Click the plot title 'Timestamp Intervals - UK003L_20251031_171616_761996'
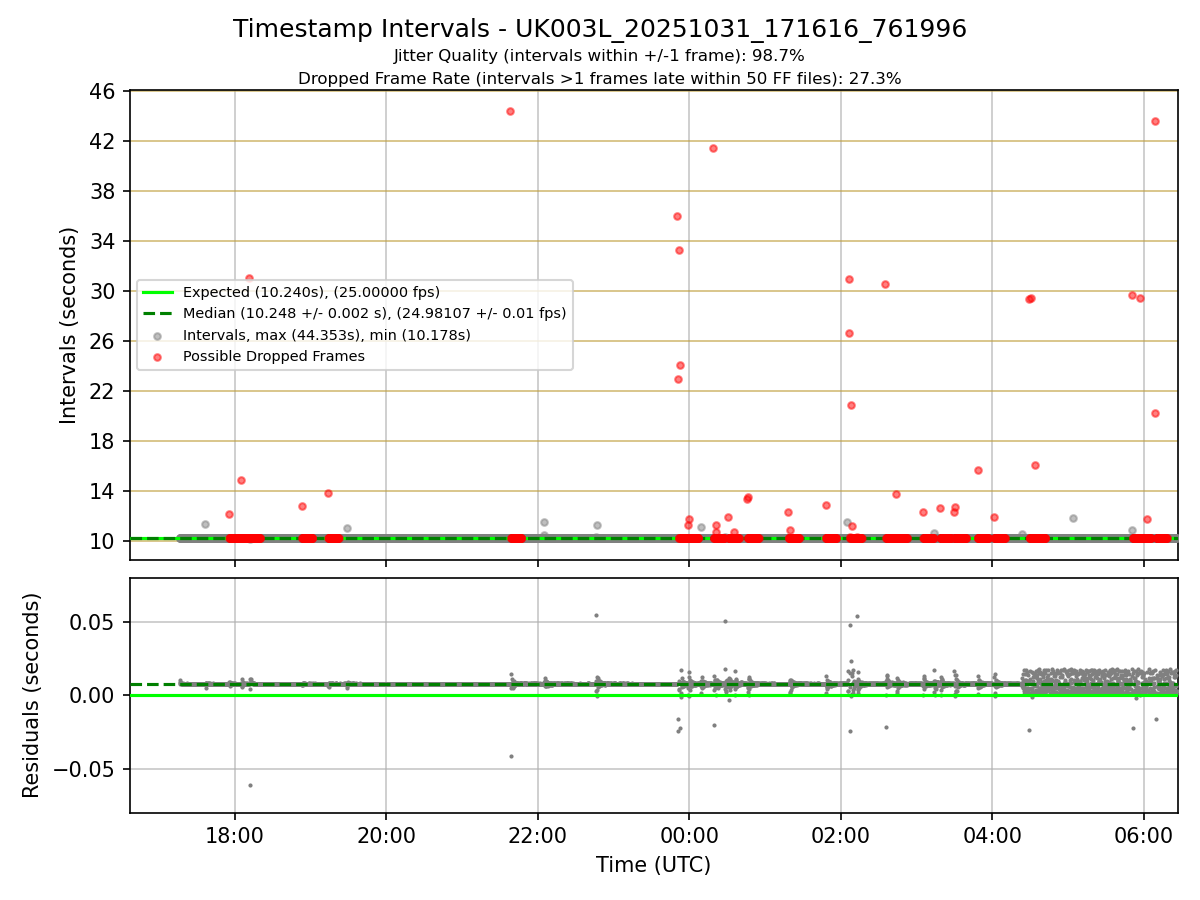 [600, 29]
